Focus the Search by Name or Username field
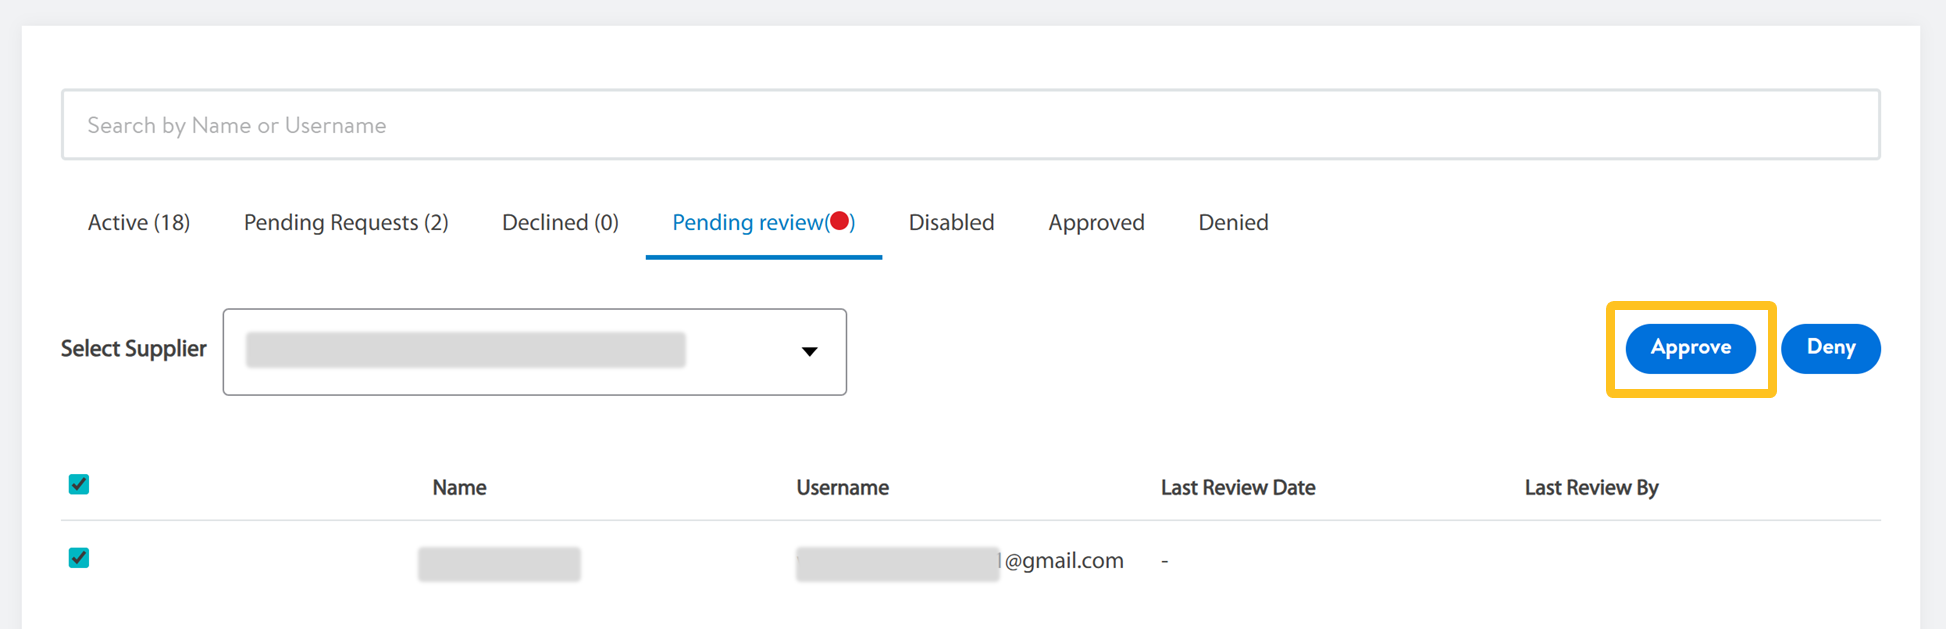 click(x=970, y=125)
